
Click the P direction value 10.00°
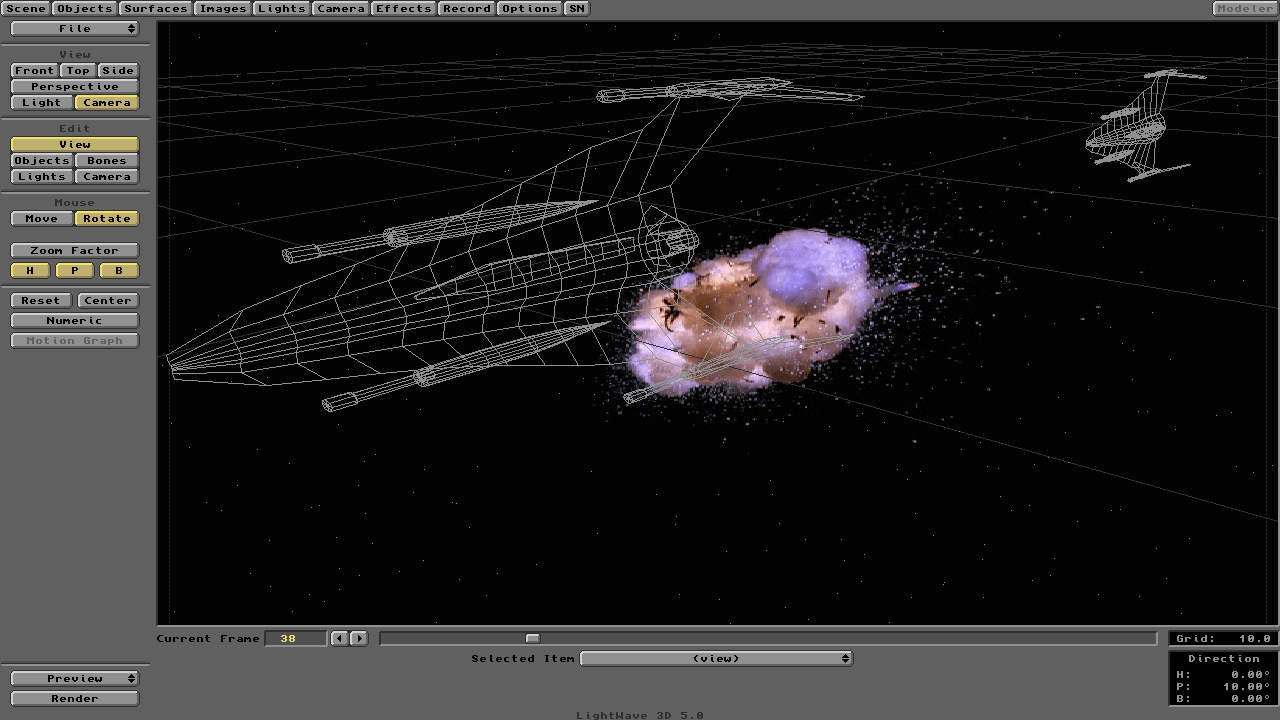[x=1246, y=687]
